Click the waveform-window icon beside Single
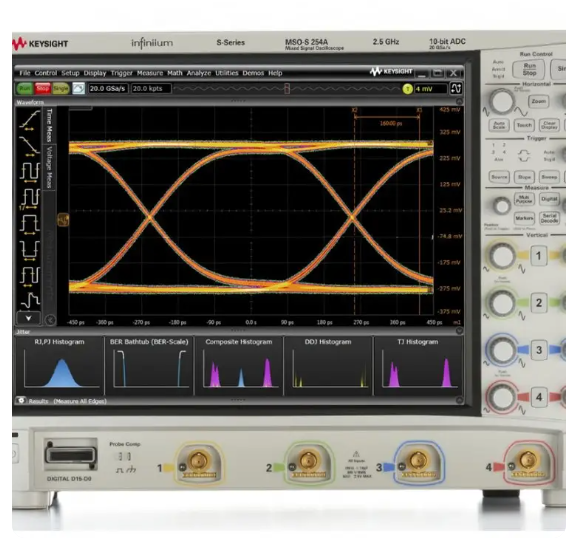 coord(79,89)
